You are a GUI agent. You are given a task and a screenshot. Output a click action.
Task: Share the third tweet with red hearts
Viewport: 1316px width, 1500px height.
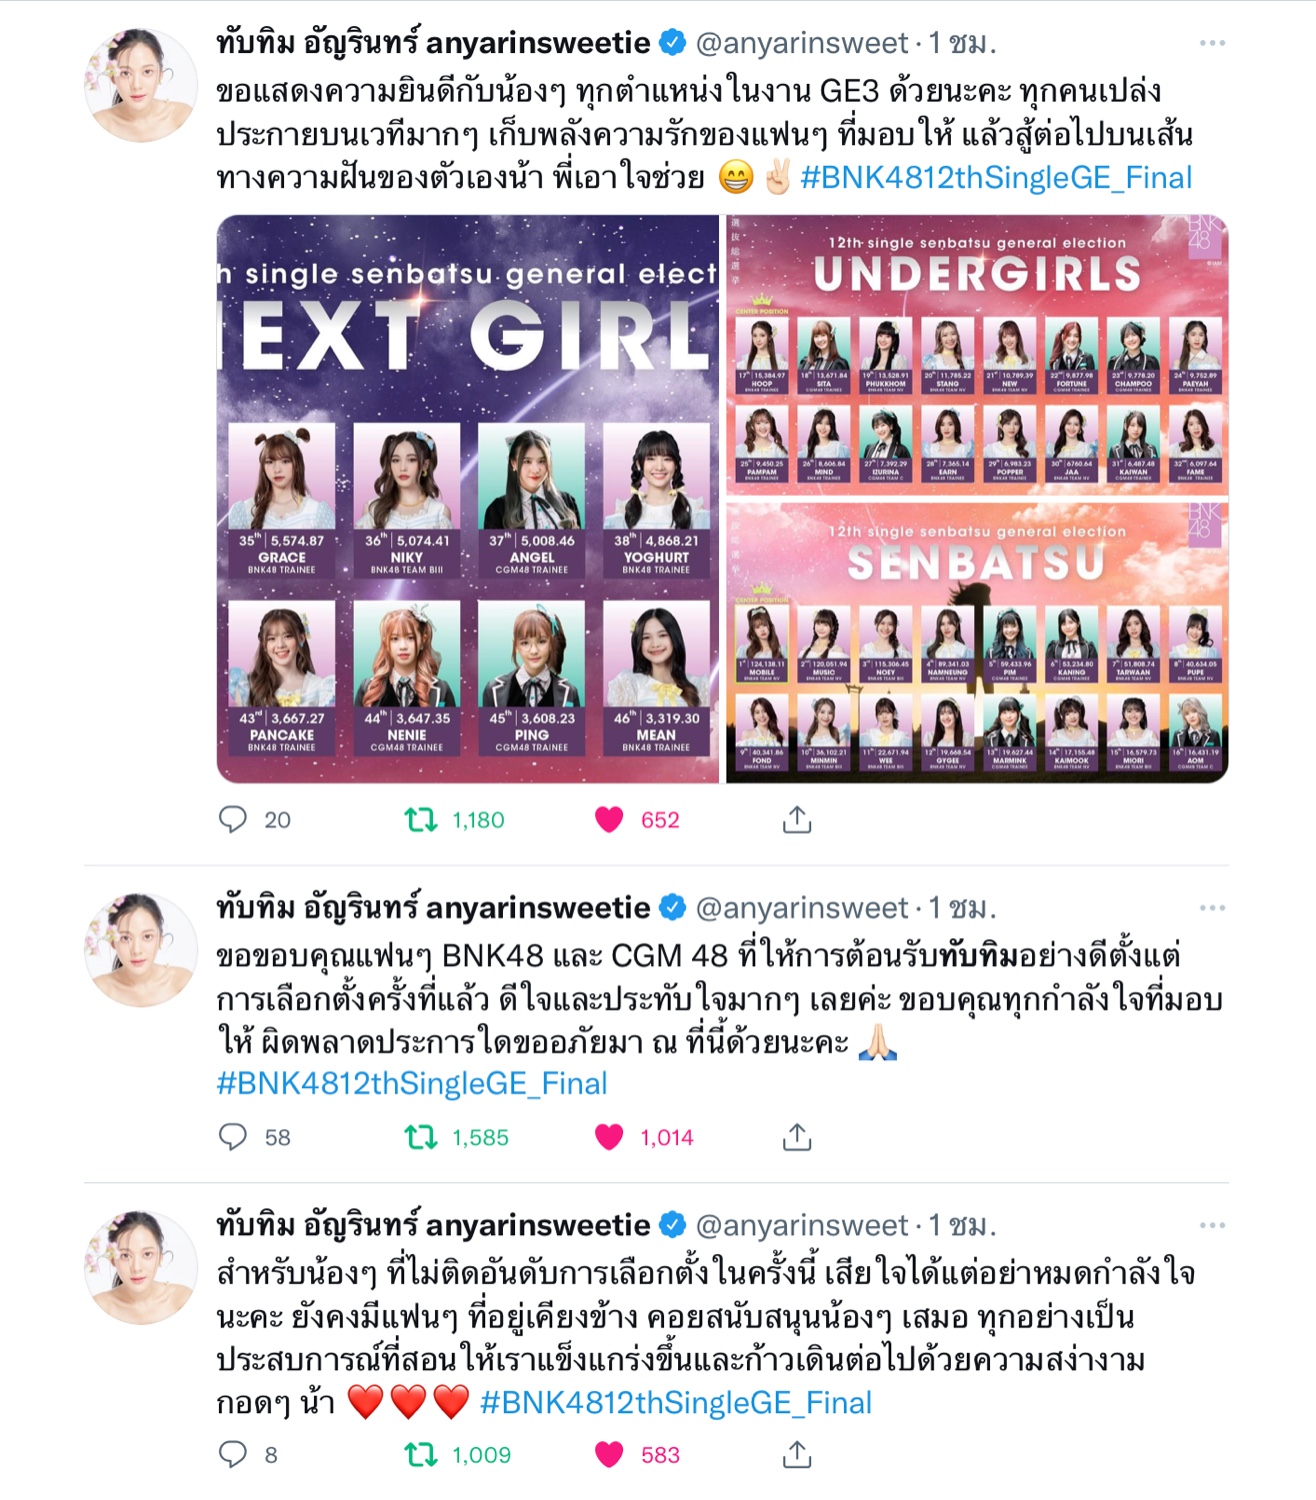pyautogui.click(x=797, y=1454)
